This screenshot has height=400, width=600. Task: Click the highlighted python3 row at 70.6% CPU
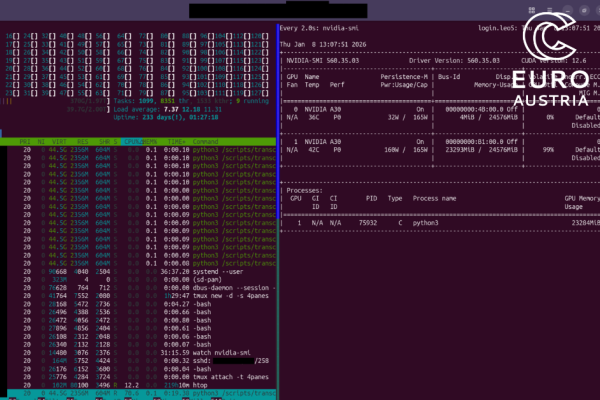[142, 393]
